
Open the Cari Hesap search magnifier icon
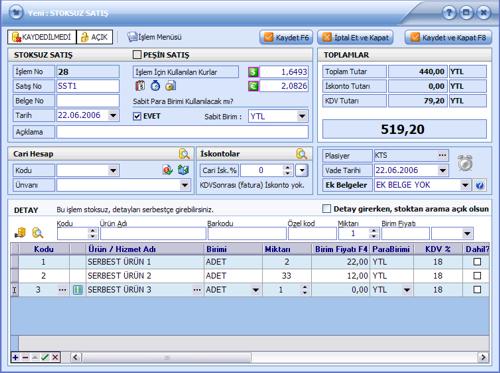[184, 154]
